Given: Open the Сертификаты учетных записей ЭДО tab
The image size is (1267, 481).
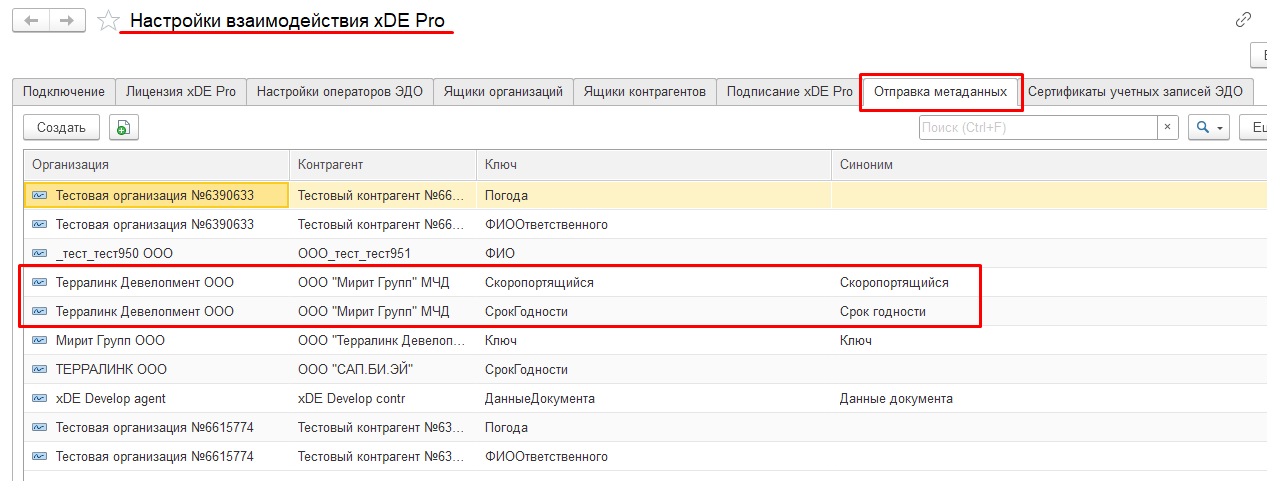Looking at the screenshot, I should tap(1135, 91).
